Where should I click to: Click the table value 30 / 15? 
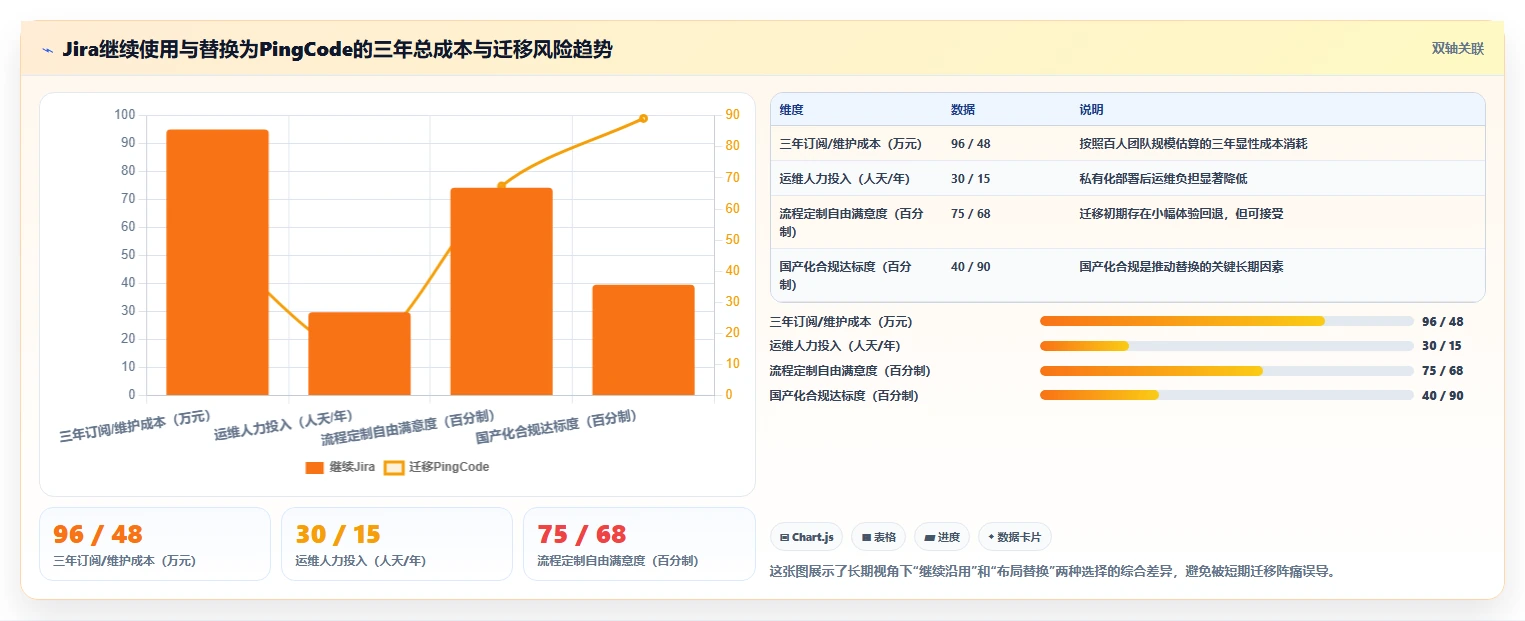coord(970,178)
